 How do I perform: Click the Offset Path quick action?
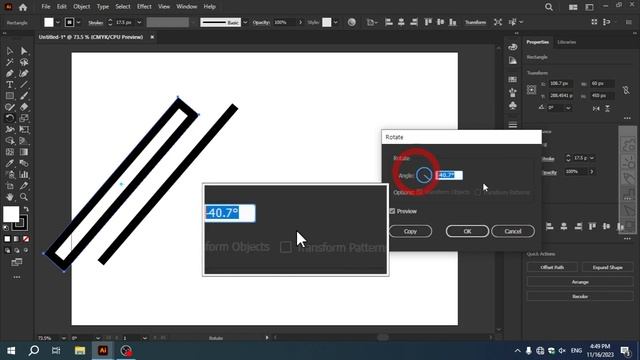552,267
